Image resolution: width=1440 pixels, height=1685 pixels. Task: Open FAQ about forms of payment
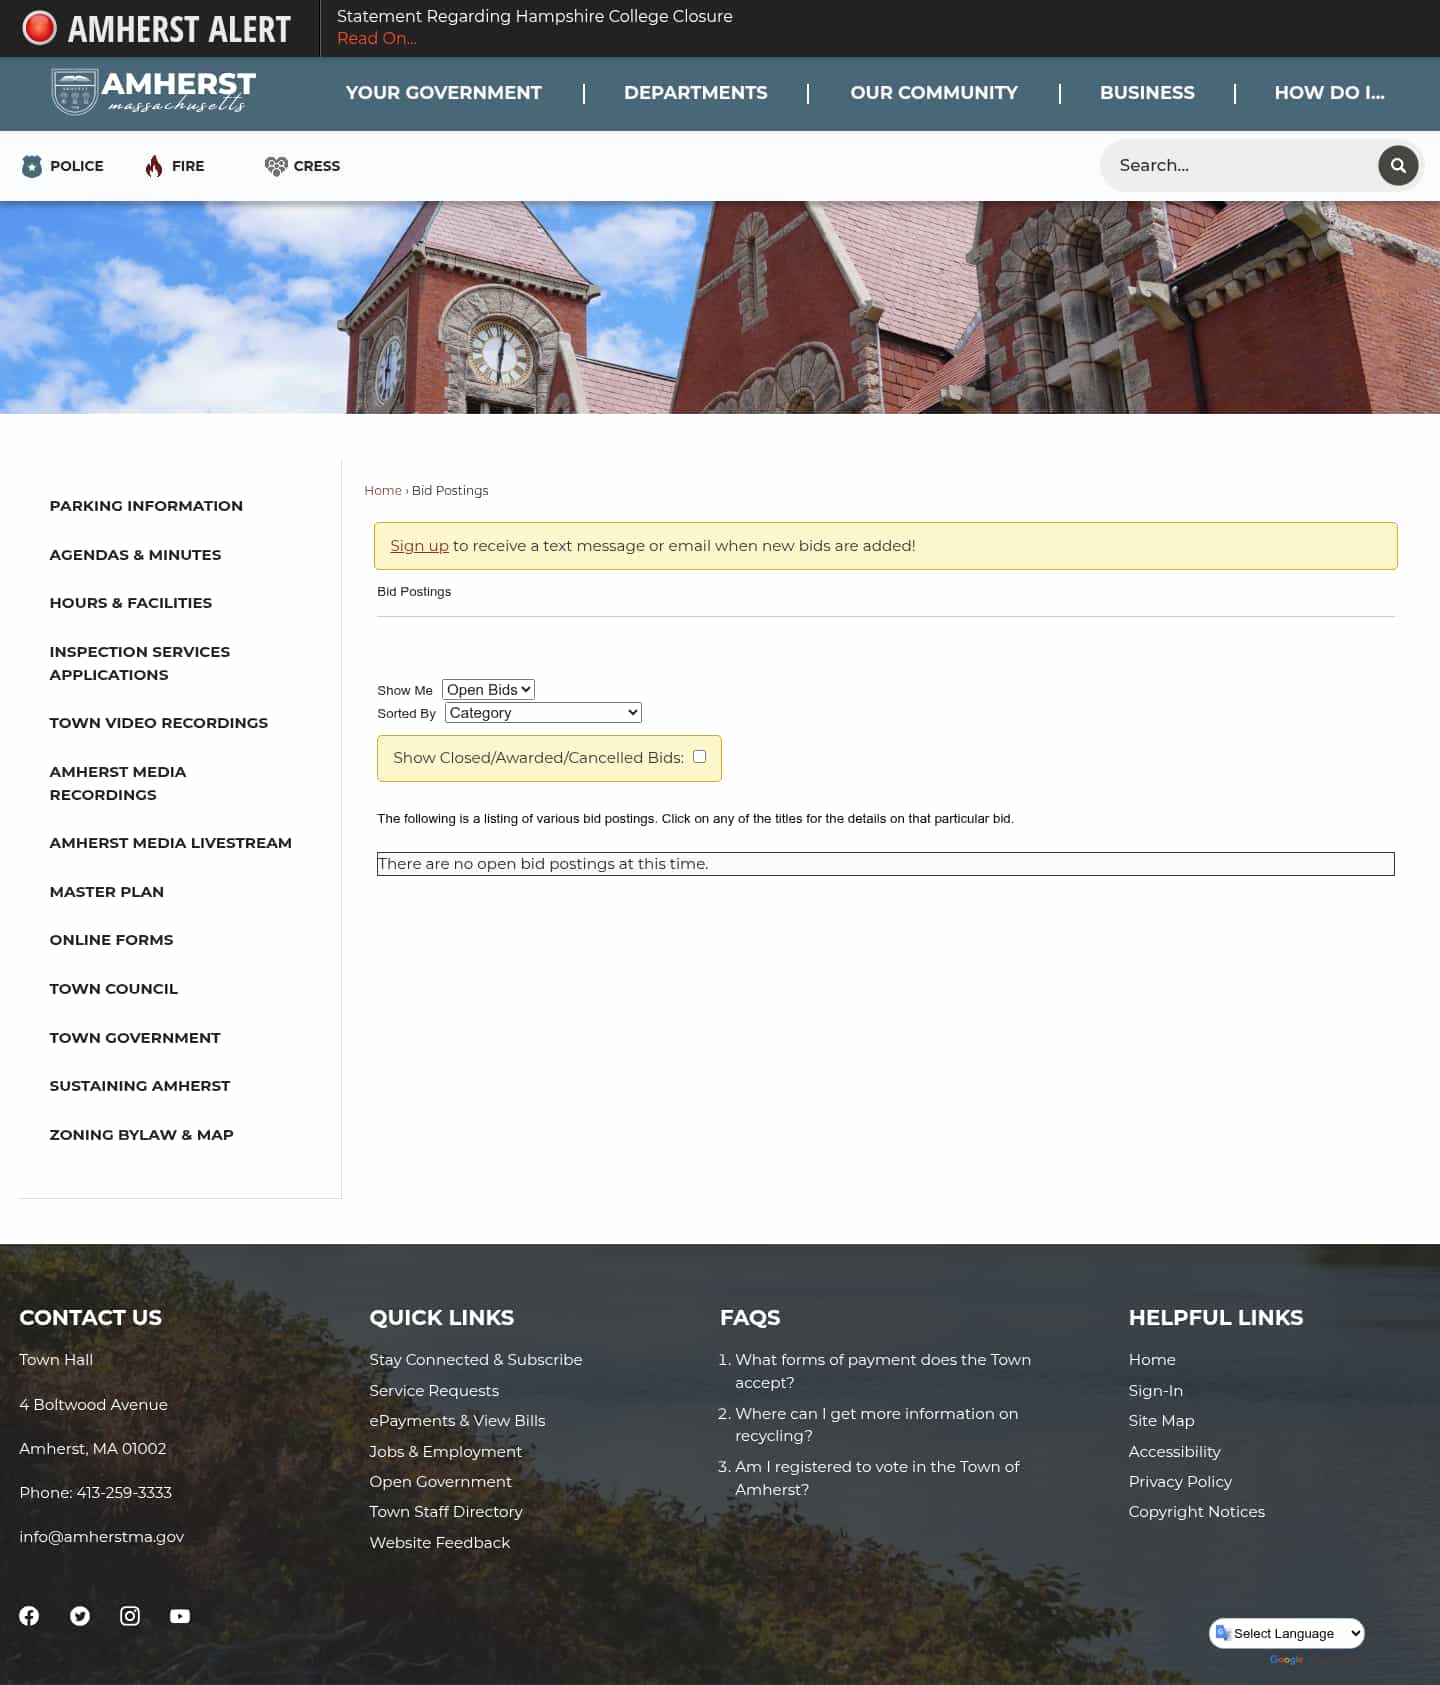(x=883, y=1371)
